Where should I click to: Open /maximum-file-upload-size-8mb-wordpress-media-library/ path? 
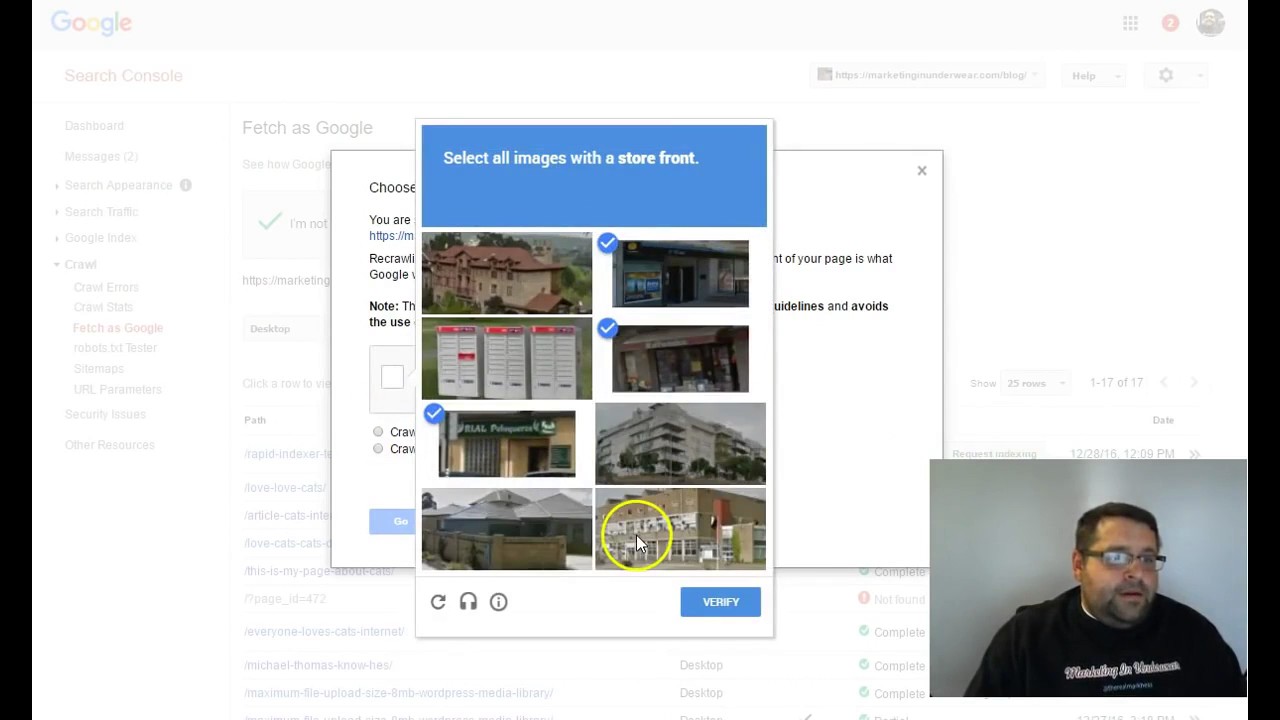[x=398, y=693]
